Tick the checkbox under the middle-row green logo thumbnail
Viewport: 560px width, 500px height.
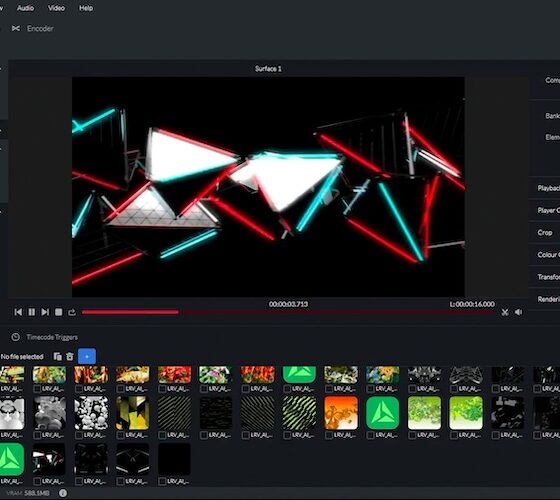coord(370,435)
